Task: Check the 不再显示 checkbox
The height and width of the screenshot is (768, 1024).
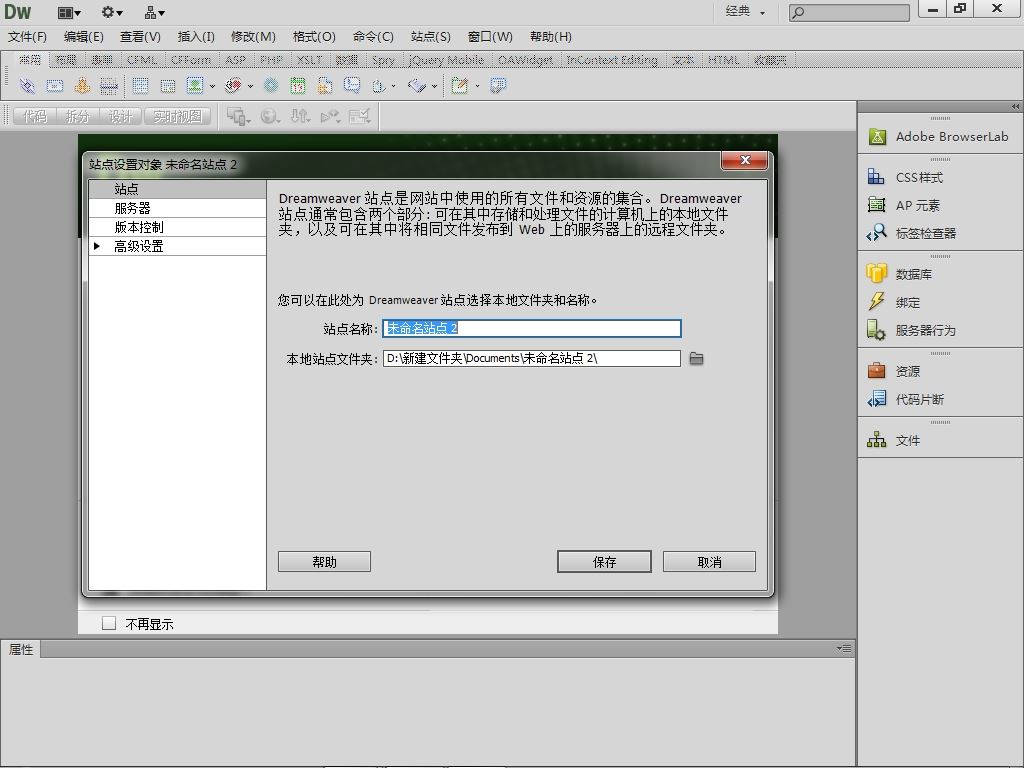Action: click(108, 623)
